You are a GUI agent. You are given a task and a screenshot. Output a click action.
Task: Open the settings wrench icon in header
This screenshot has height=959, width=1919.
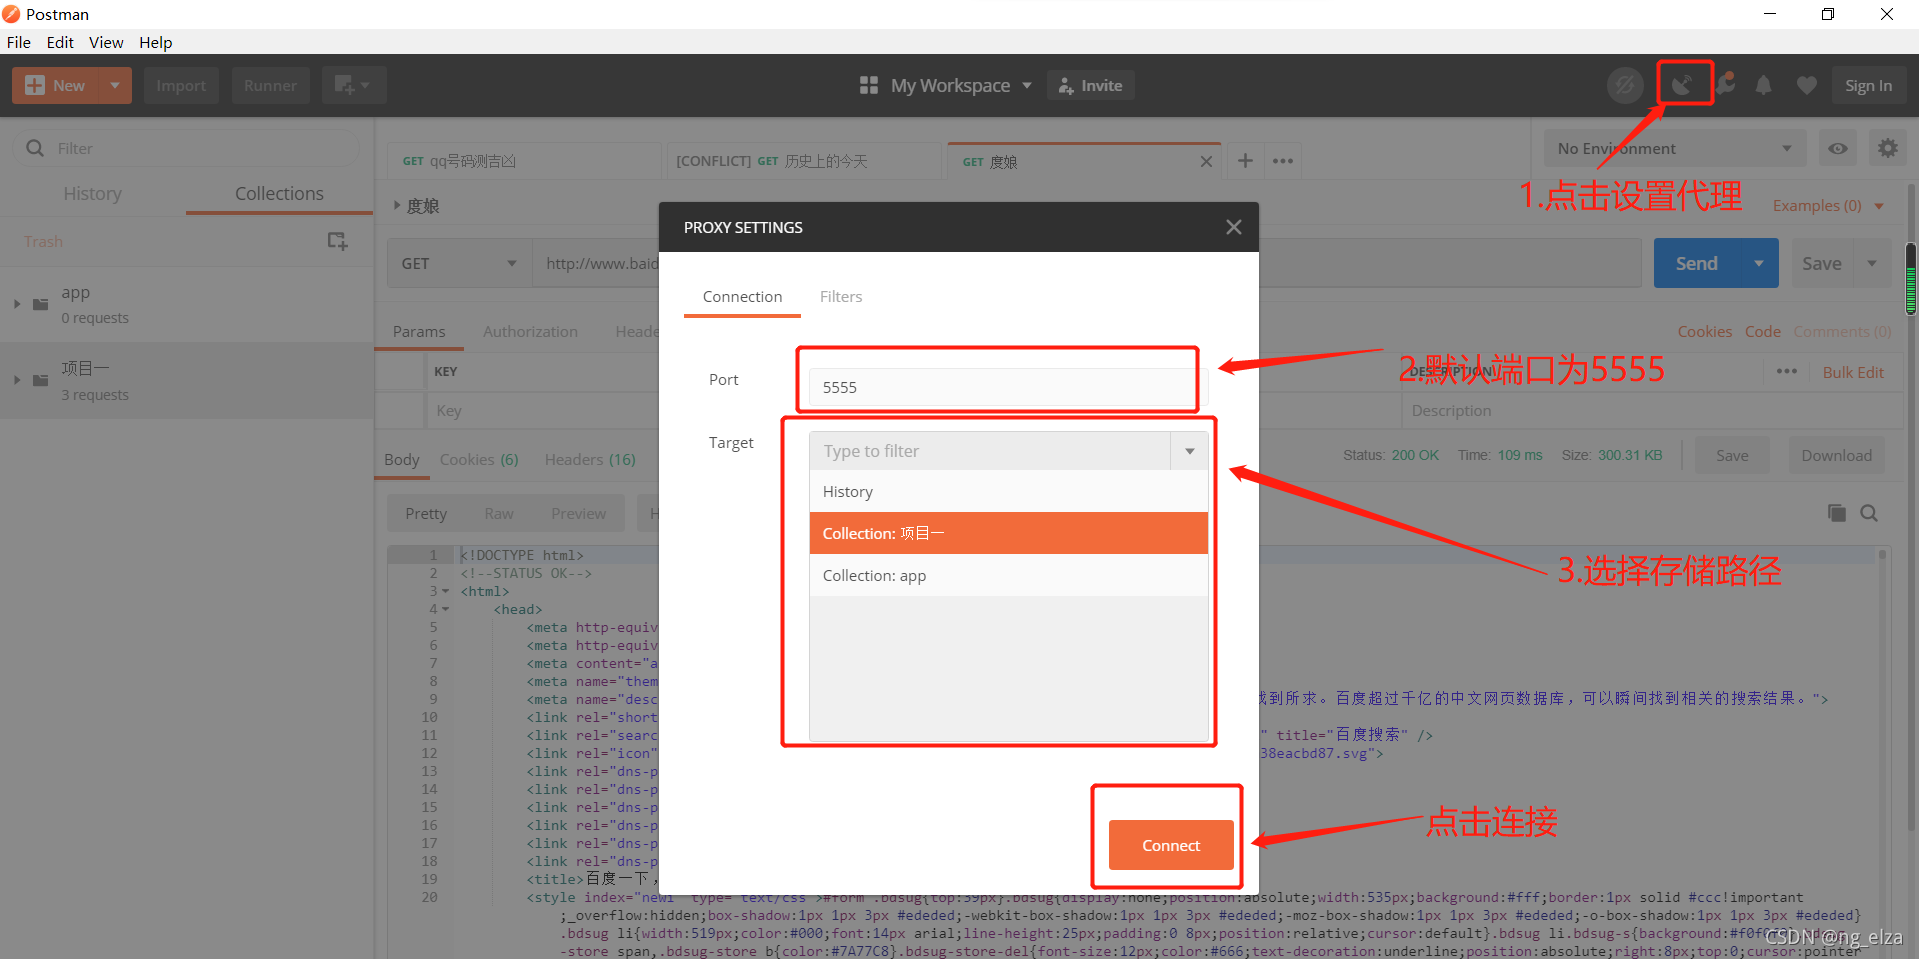tap(1726, 85)
